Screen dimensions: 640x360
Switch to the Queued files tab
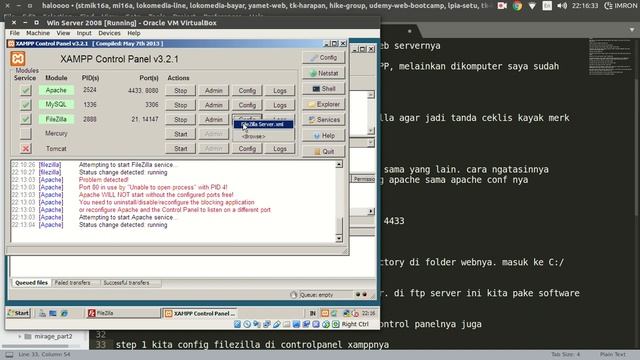click(31, 282)
